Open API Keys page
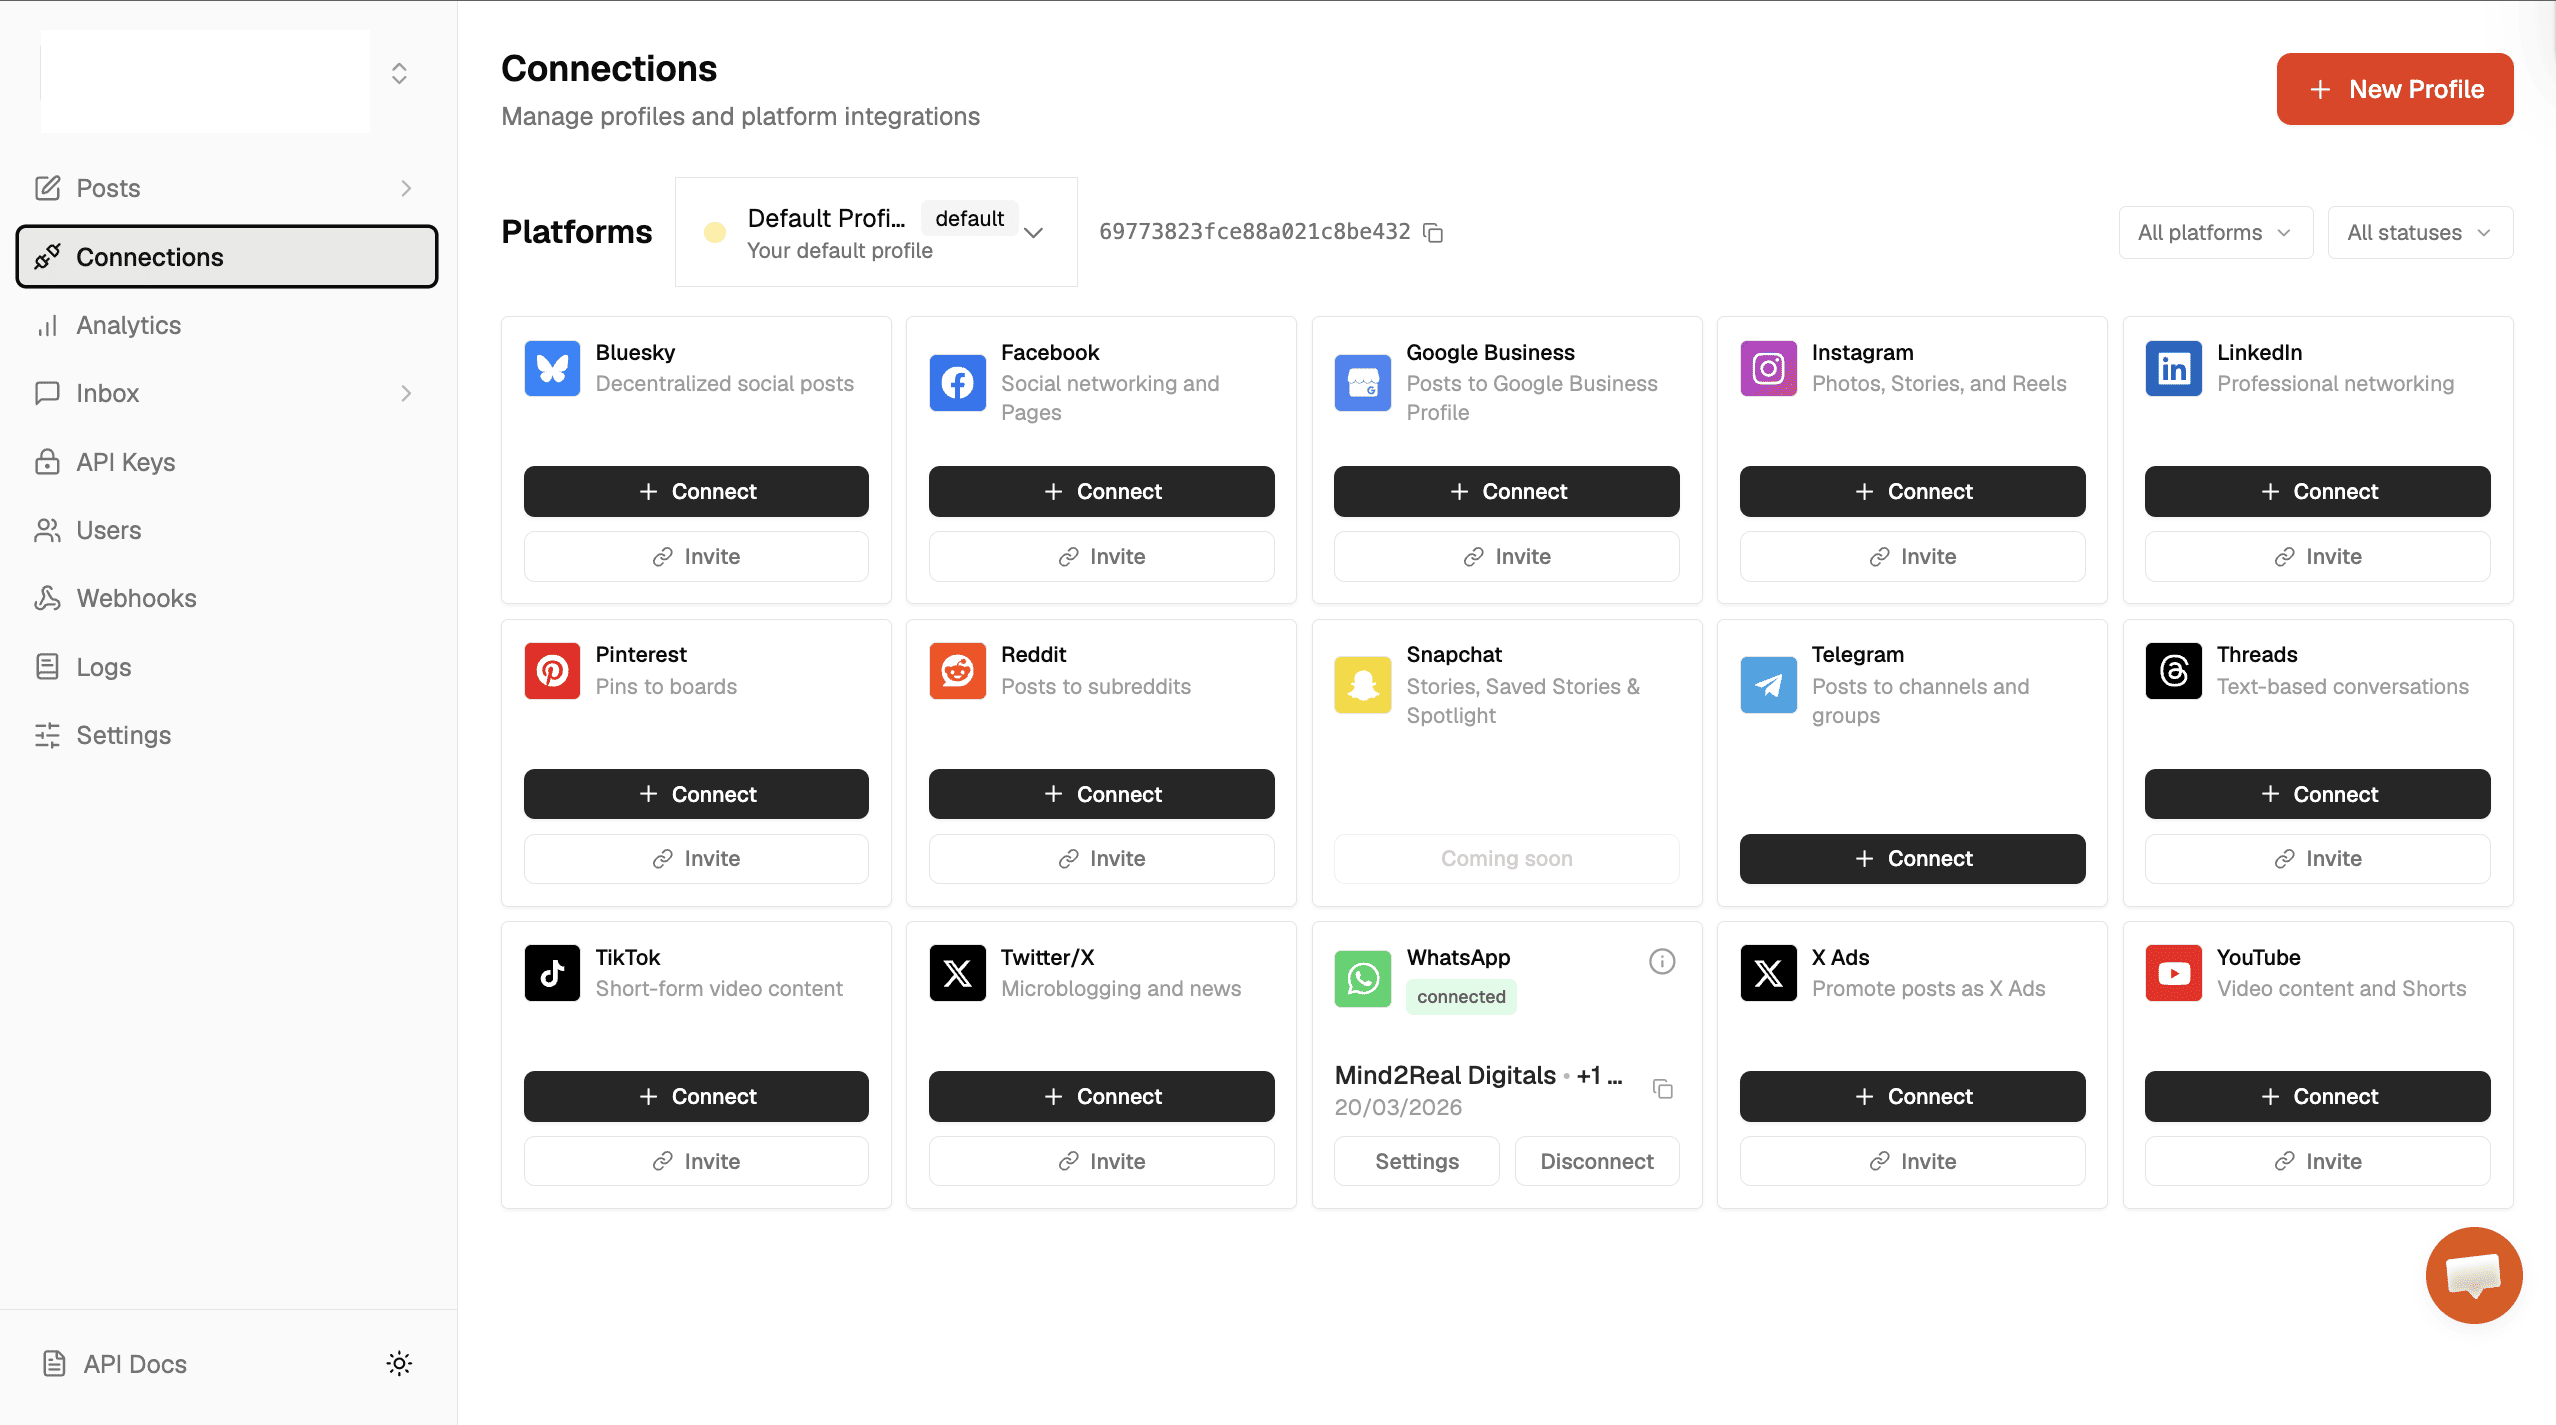 coord(227,462)
